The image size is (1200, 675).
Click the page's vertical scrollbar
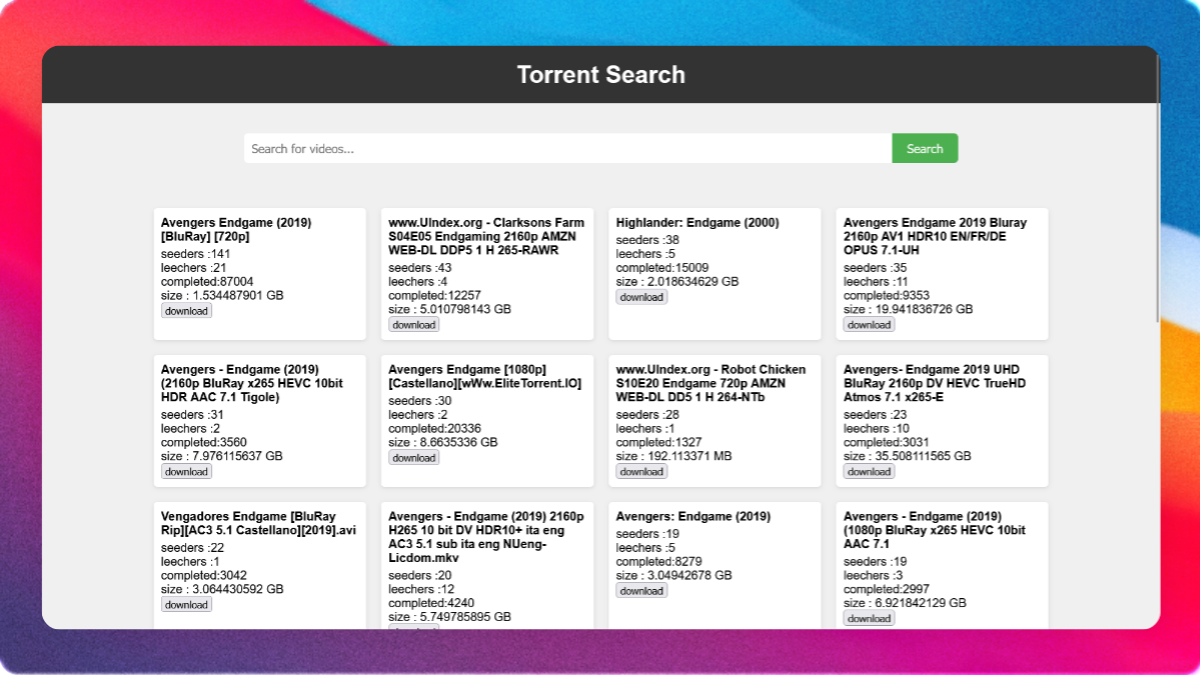point(1157,190)
